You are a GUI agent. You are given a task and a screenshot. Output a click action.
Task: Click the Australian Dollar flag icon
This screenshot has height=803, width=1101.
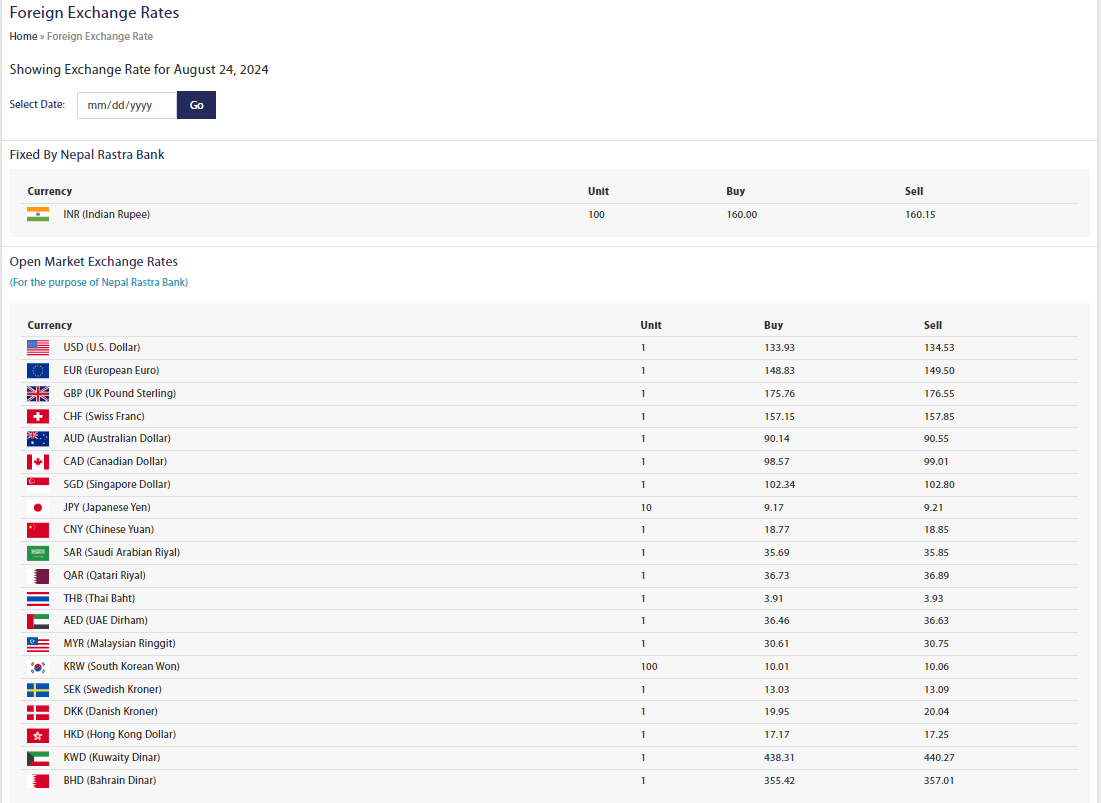pyautogui.click(x=38, y=438)
